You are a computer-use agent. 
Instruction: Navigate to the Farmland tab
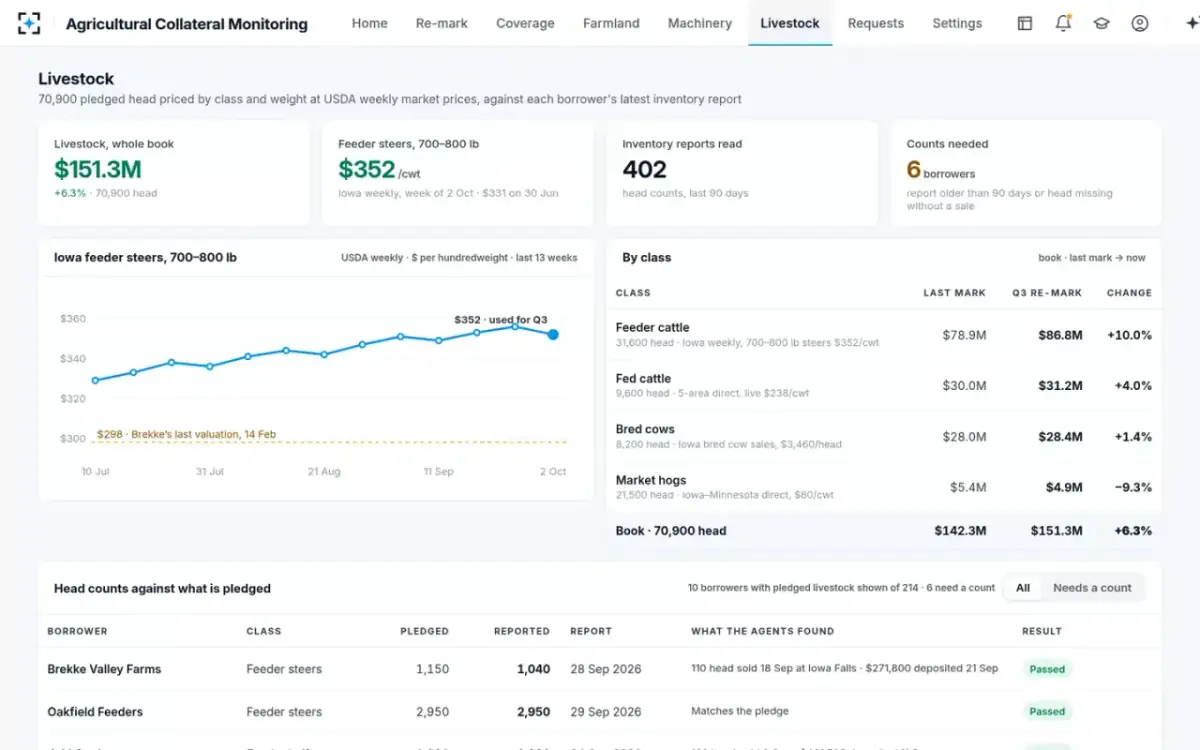(x=611, y=23)
